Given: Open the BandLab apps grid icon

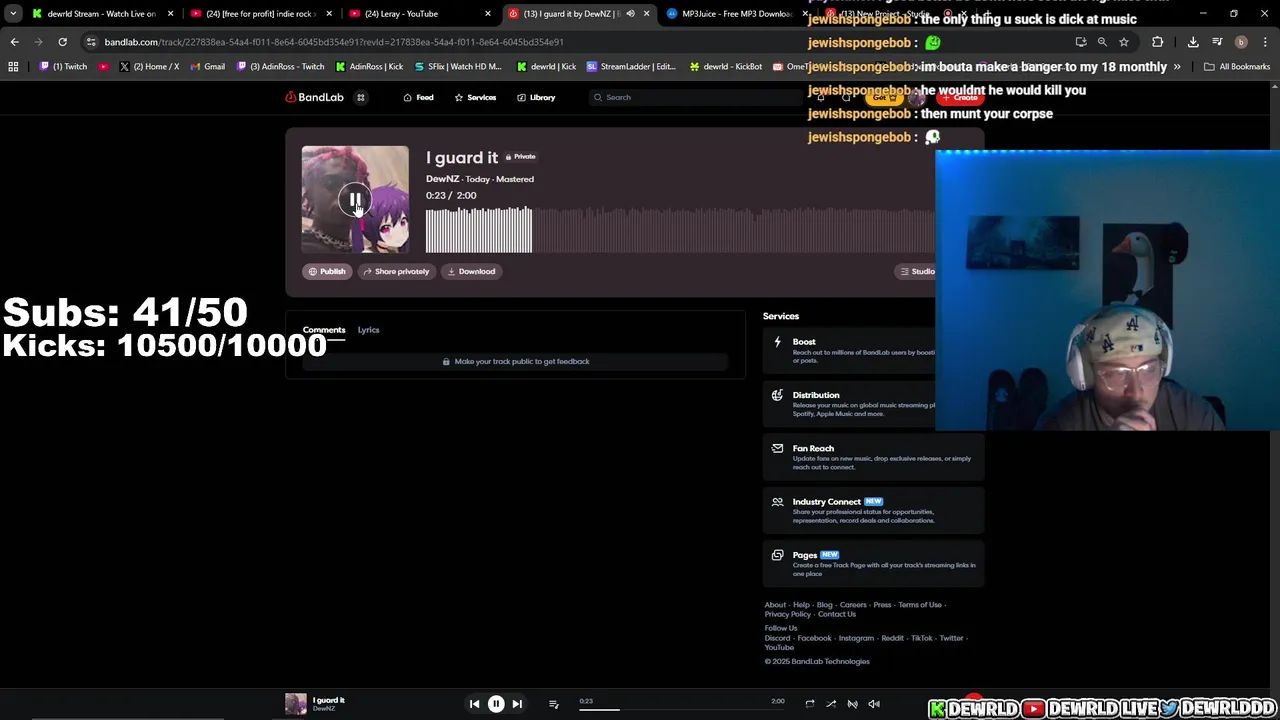Looking at the screenshot, I should 361,97.
